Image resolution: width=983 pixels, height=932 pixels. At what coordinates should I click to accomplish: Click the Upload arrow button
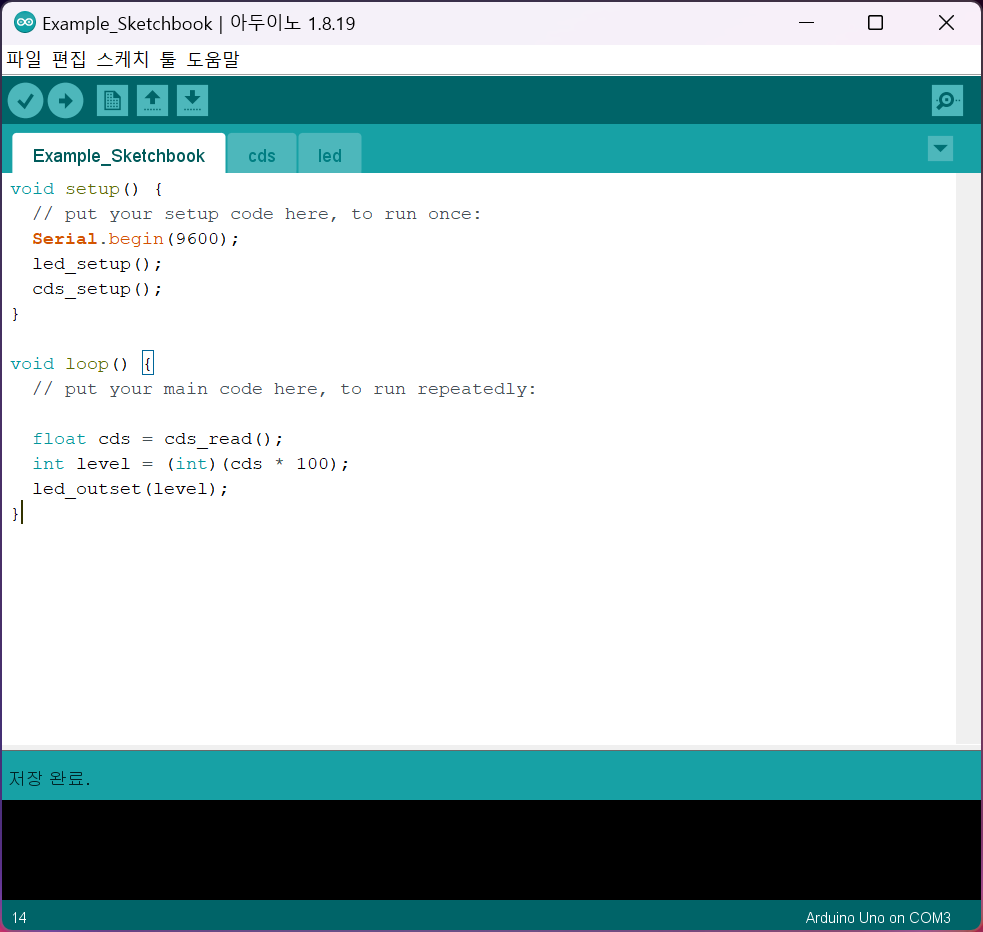coord(66,100)
